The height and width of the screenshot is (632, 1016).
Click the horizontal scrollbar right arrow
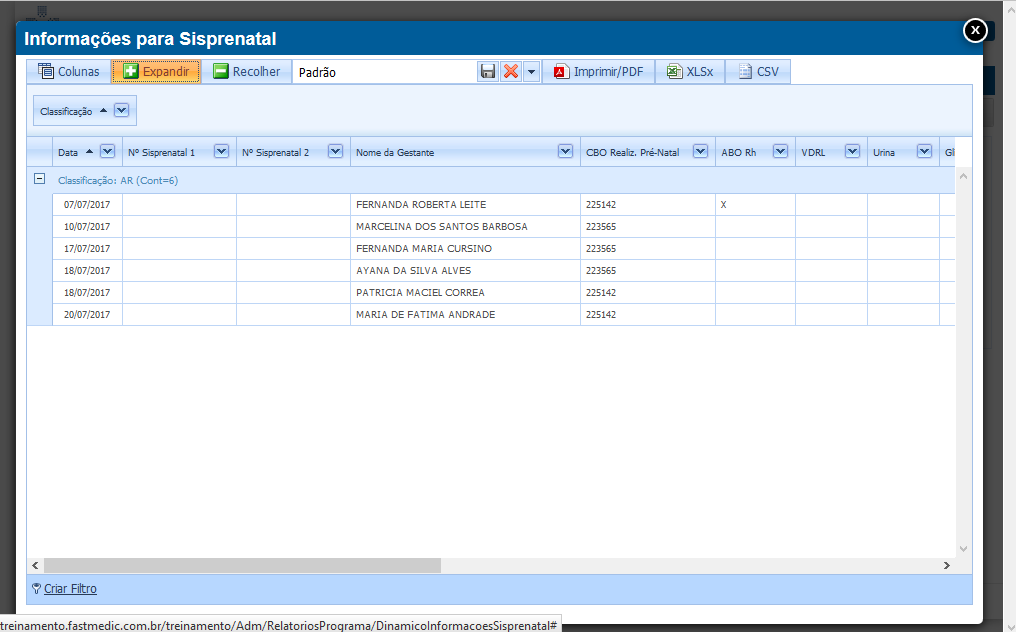947,565
